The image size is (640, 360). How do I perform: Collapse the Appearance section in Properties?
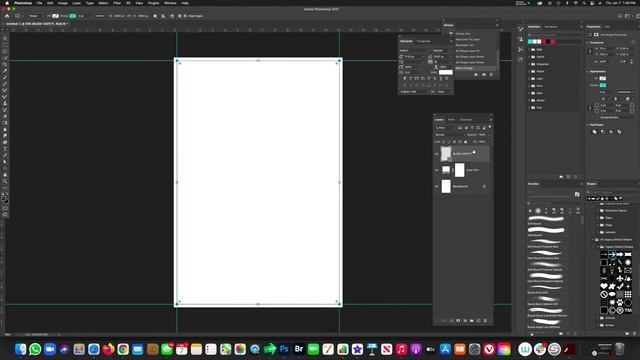coord(588,71)
